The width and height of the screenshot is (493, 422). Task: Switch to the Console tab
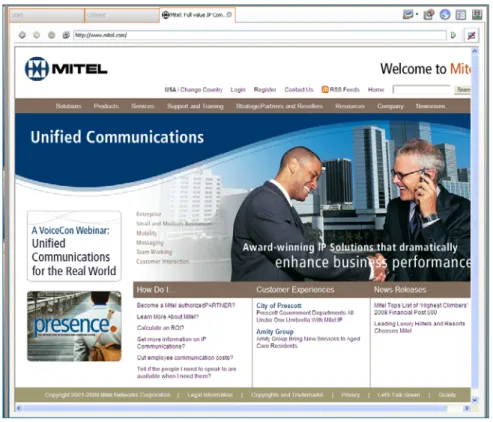(x=122, y=15)
